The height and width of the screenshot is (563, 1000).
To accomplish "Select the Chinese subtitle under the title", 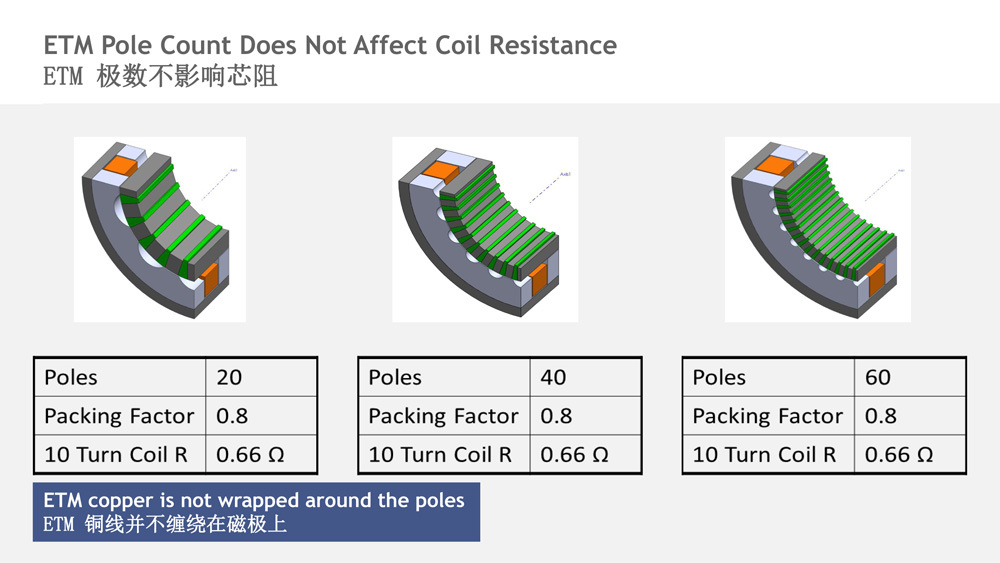I will click(160, 77).
